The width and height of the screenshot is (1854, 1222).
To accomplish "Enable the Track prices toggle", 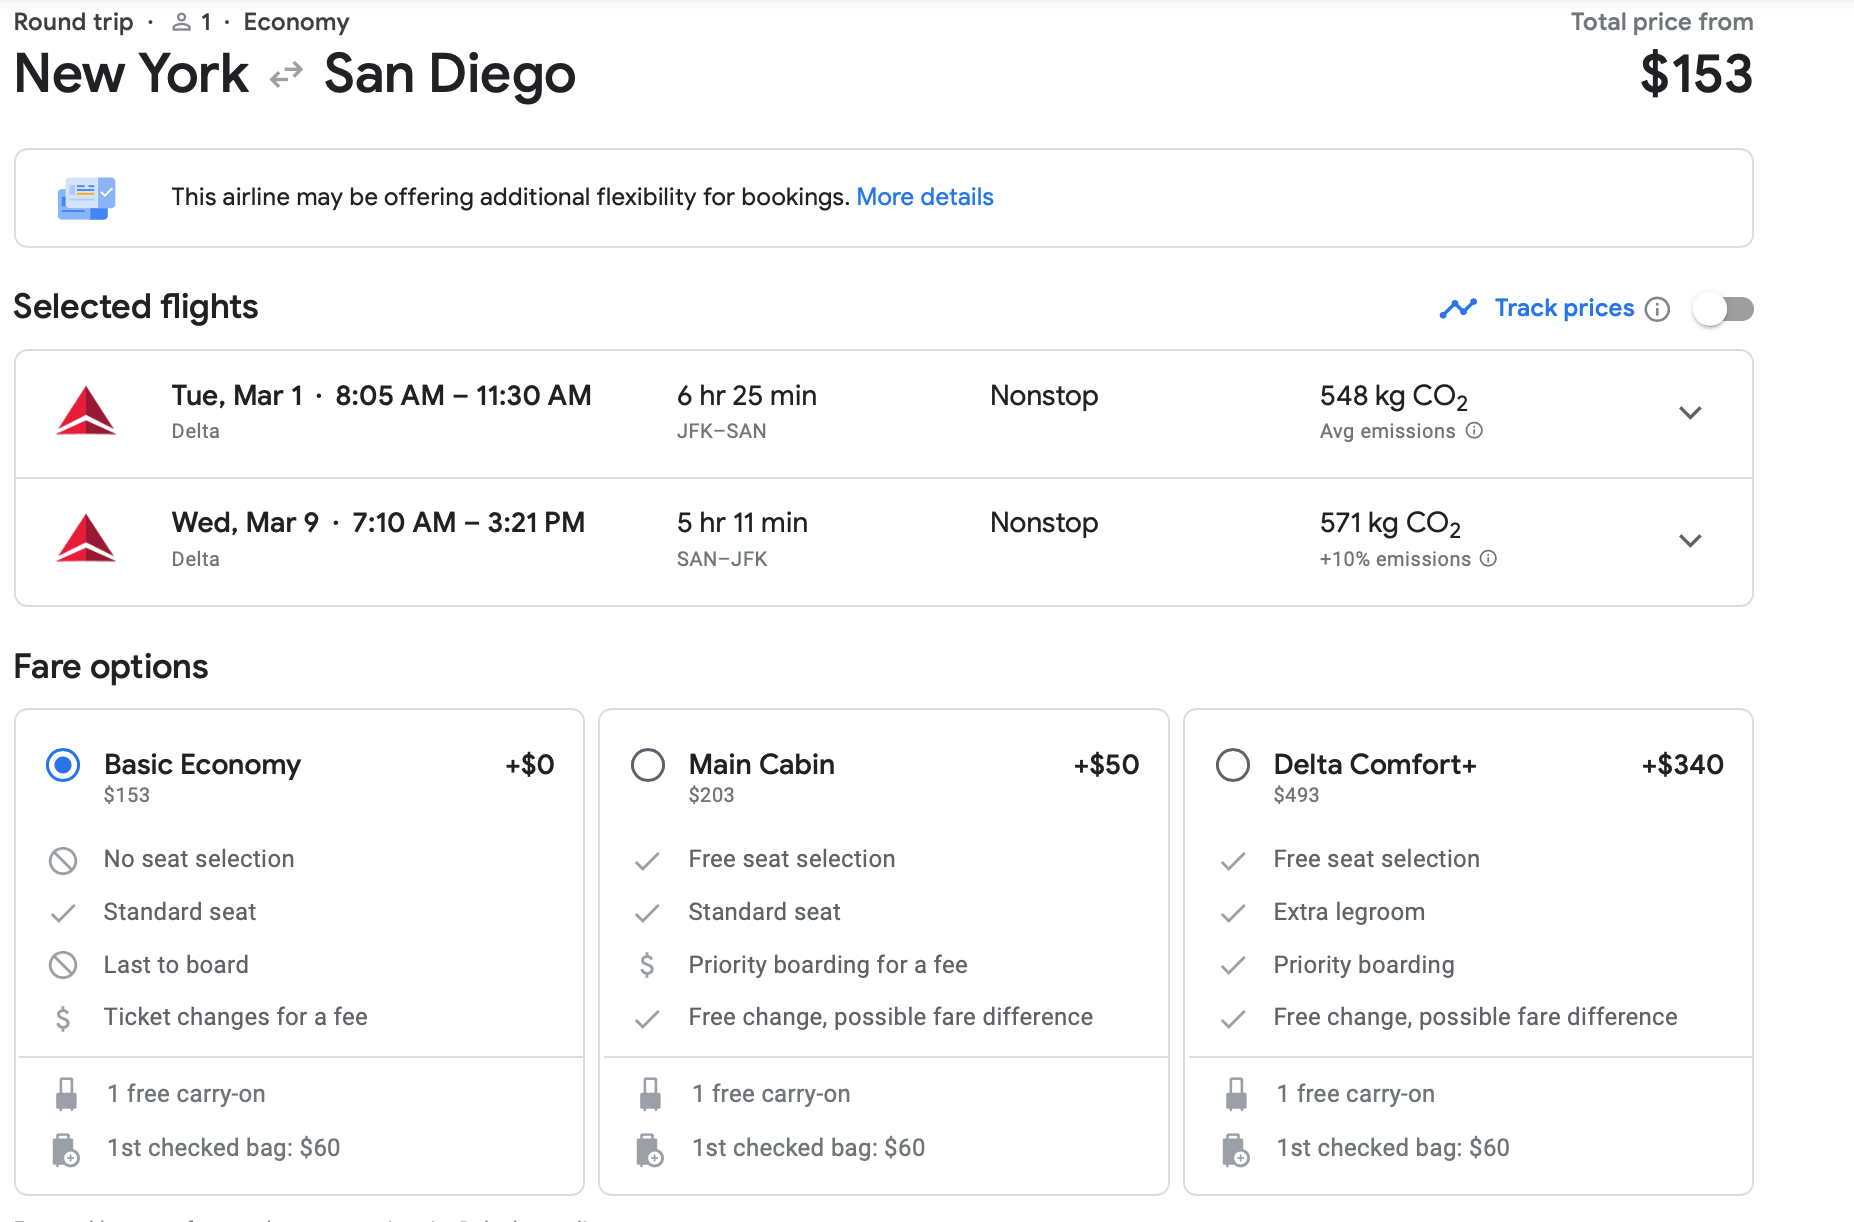I will coord(1724,309).
